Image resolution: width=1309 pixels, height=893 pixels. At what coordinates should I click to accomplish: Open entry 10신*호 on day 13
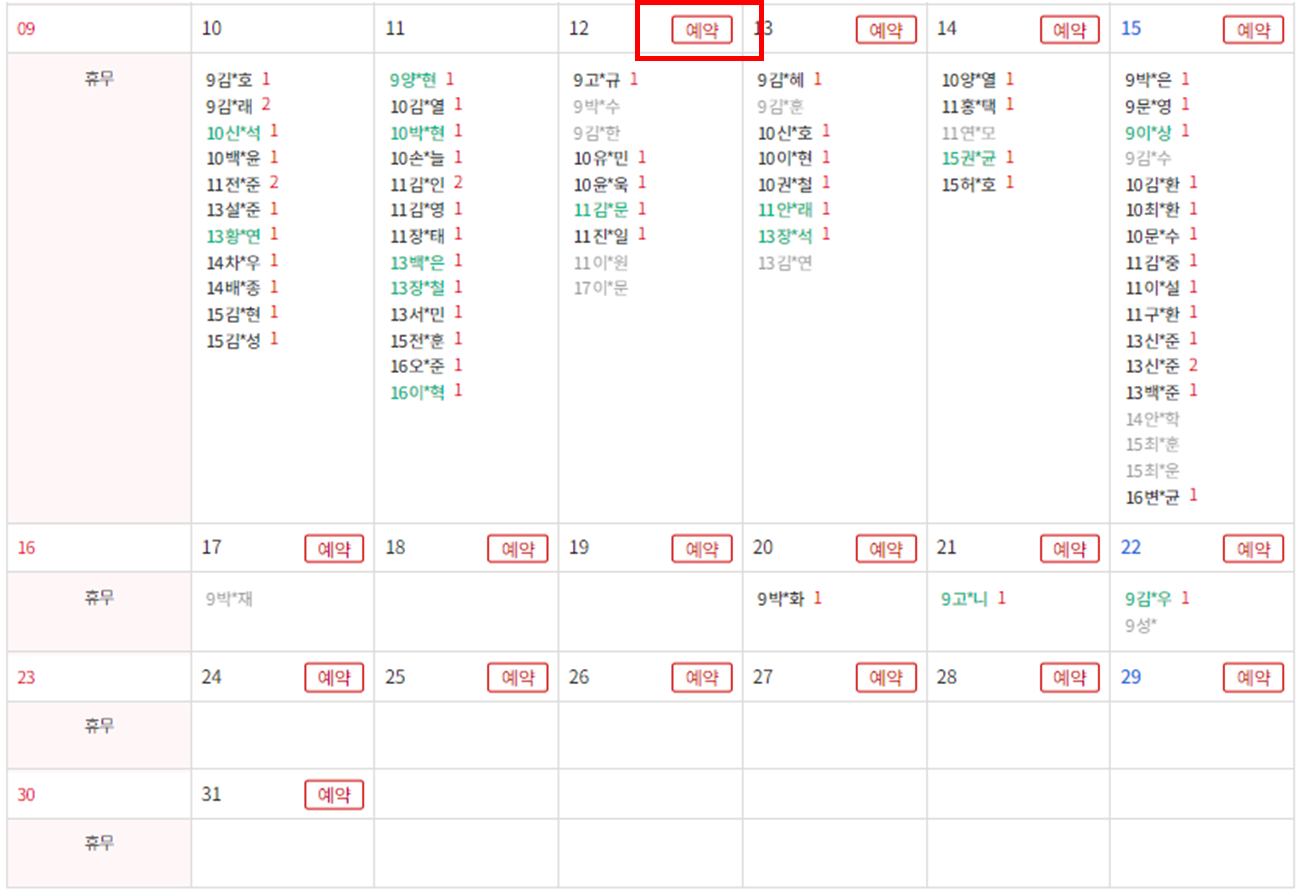[x=786, y=132]
